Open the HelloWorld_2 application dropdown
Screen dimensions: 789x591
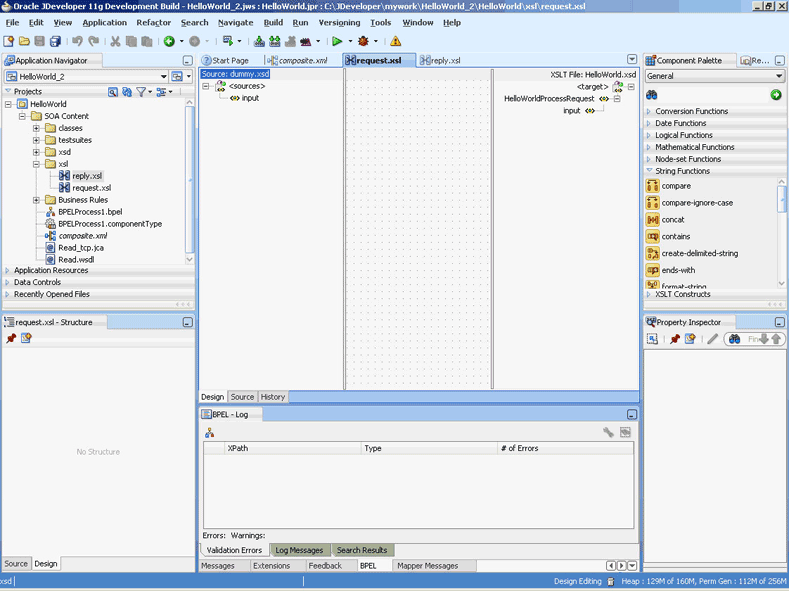(163, 77)
